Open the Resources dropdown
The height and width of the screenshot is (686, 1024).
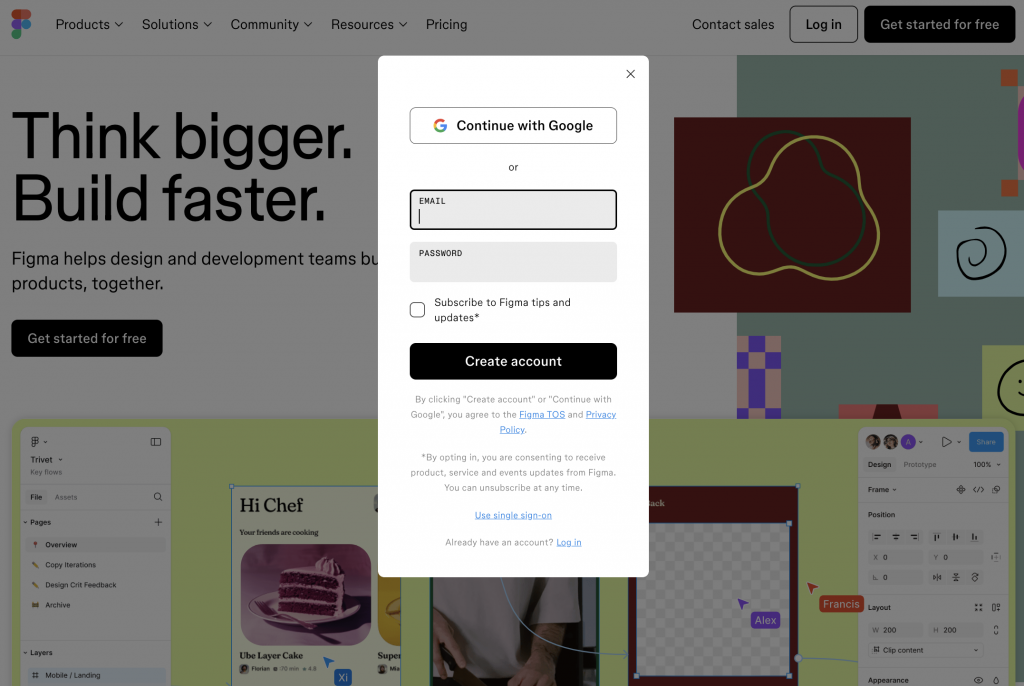(369, 24)
